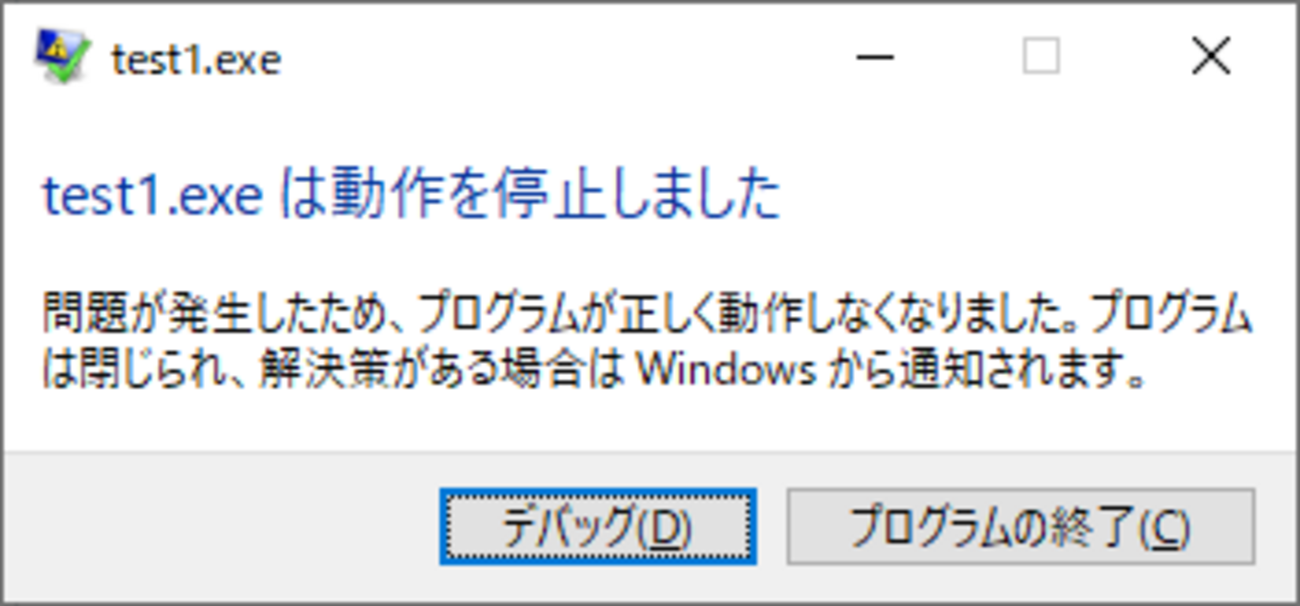Screen dimensions: 1300x606
Task: Click the デバッグ(D) button
Action: 598,526
